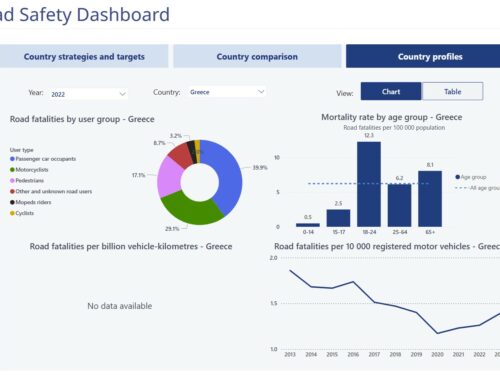Viewport: 500px width, 383px height.
Task: Select the 0-14 age group bar
Action: point(308,225)
